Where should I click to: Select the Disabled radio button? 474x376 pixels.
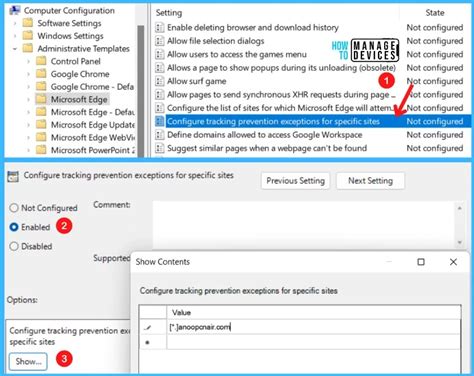pos(14,246)
